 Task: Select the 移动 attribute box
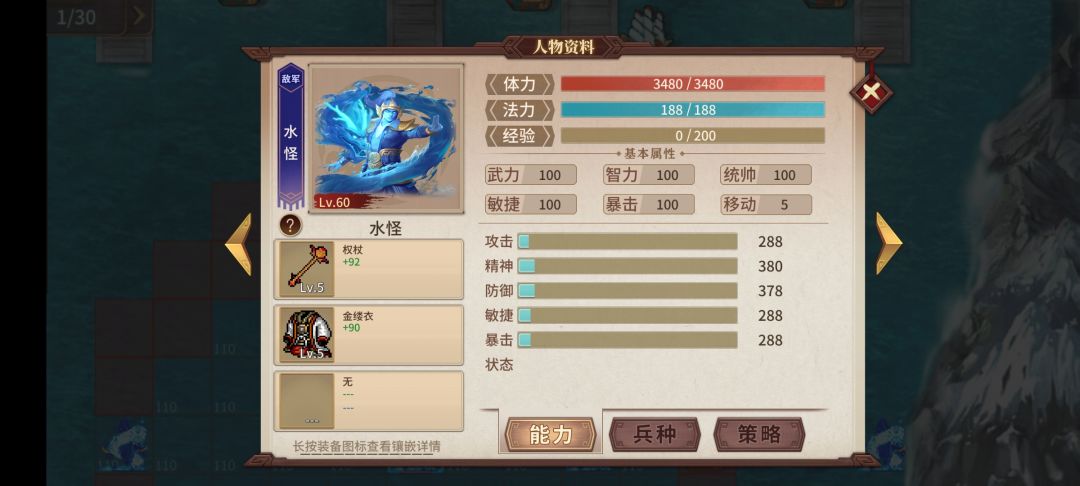766,204
